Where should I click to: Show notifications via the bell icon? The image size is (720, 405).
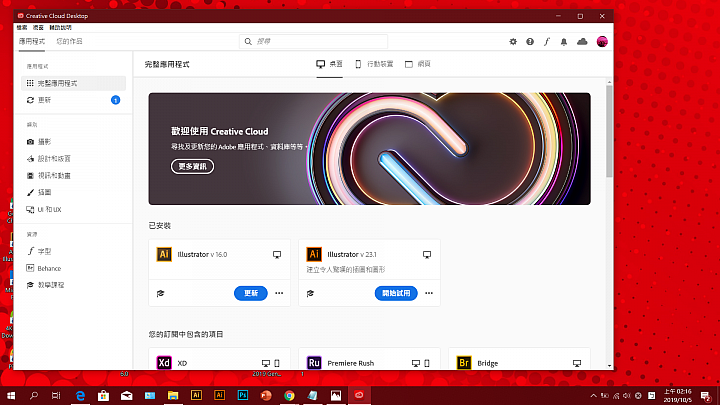(564, 42)
